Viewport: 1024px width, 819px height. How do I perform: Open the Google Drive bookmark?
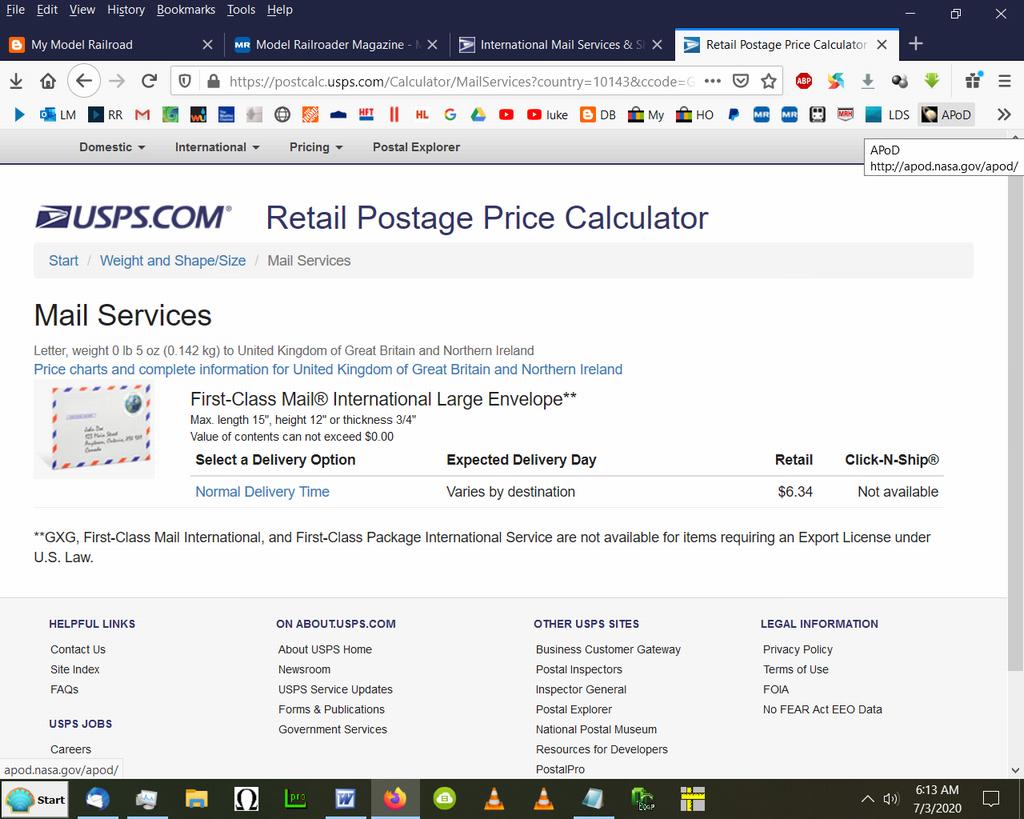click(x=478, y=115)
